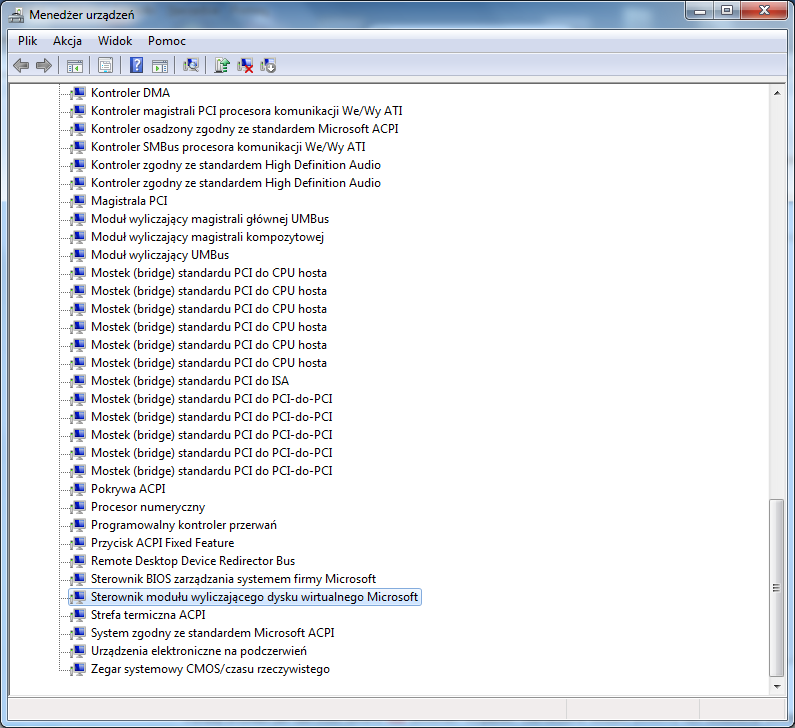Click the scrollbar up arrow
The height and width of the screenshot is (728, 795).
tap(777, 93)
